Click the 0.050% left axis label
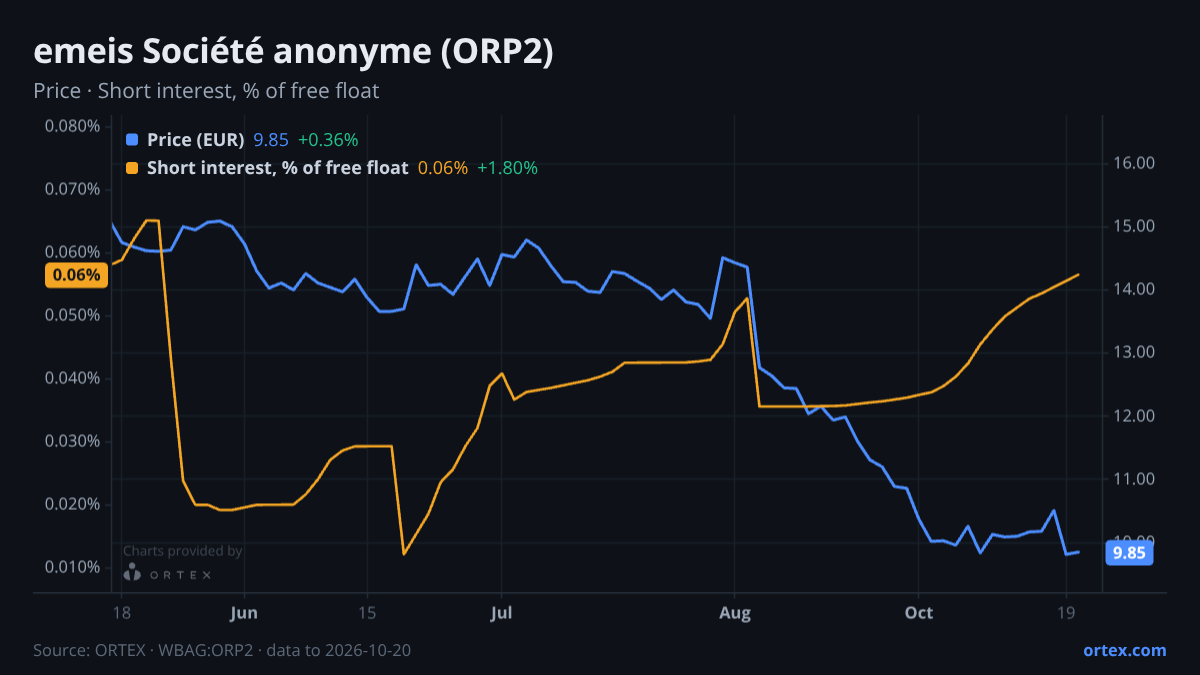 [x=72, y=315]
